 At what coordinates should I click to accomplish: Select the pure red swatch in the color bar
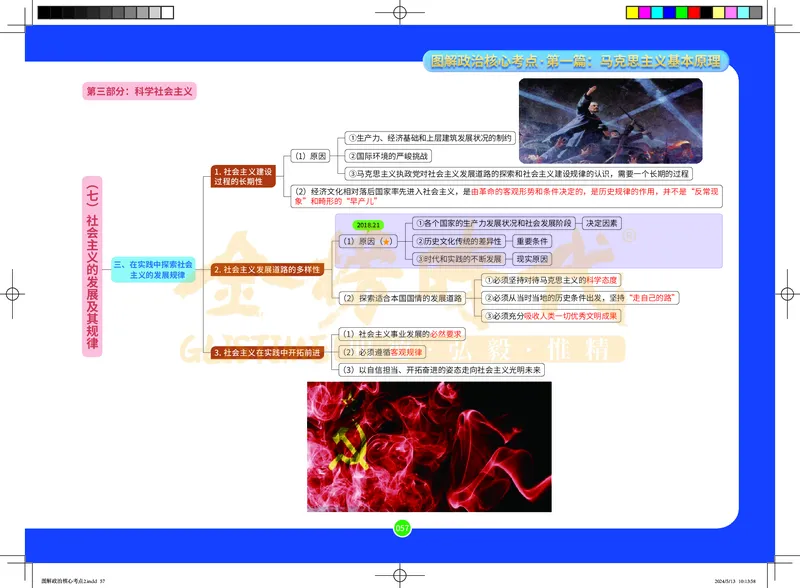click(692, 13)
